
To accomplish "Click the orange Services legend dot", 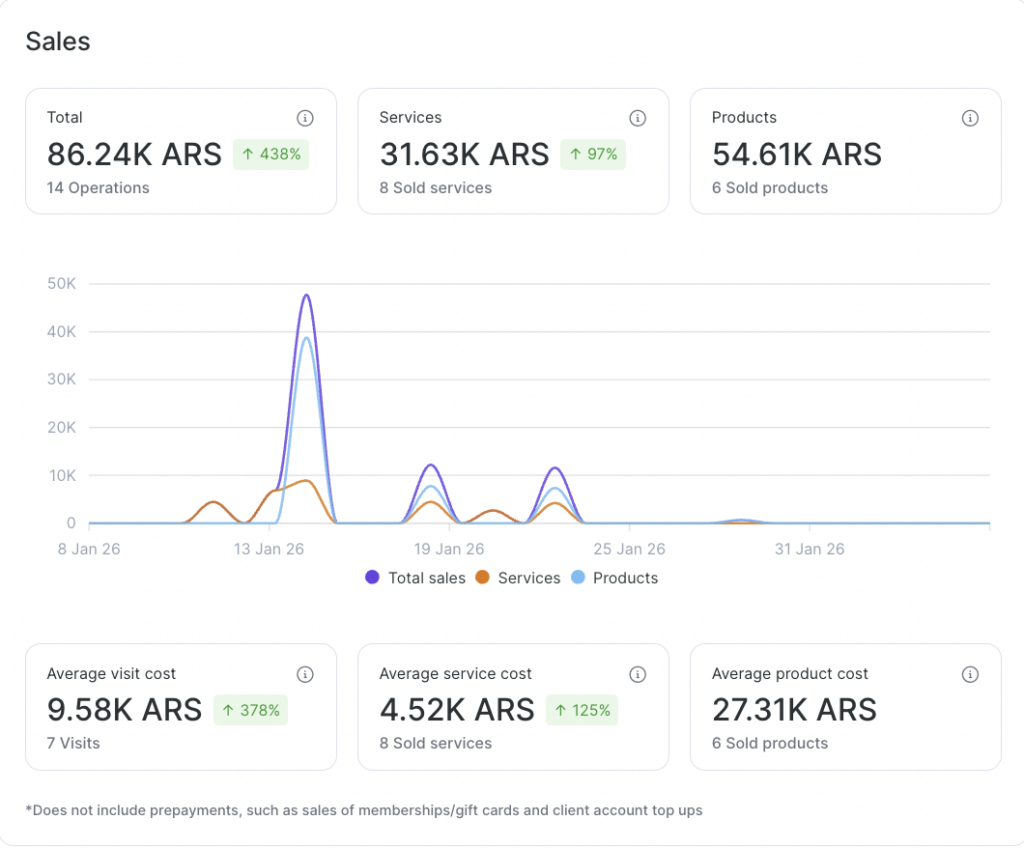I will pyautogui.click(x=482, y=578).
